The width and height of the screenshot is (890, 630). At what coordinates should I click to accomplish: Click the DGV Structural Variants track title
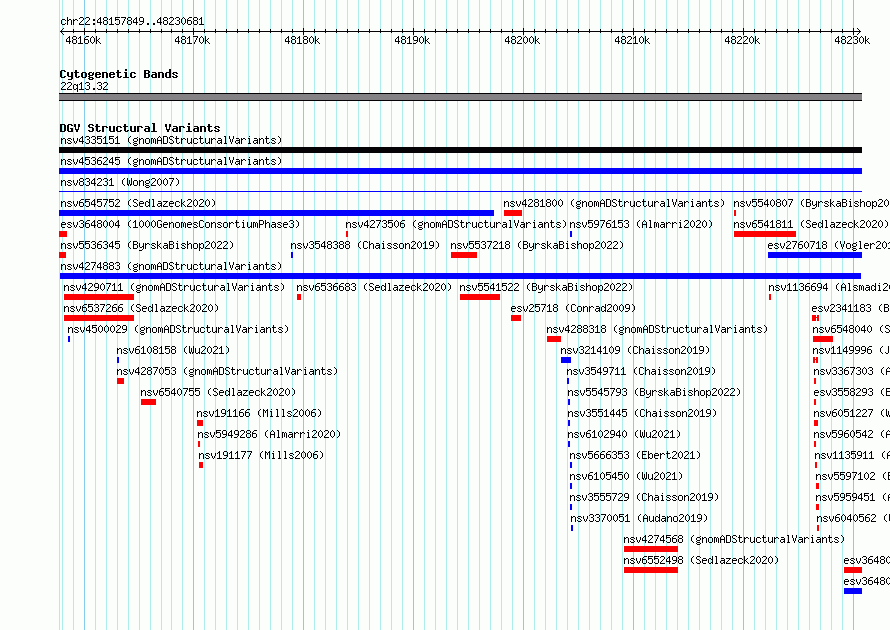coord(140,128)
